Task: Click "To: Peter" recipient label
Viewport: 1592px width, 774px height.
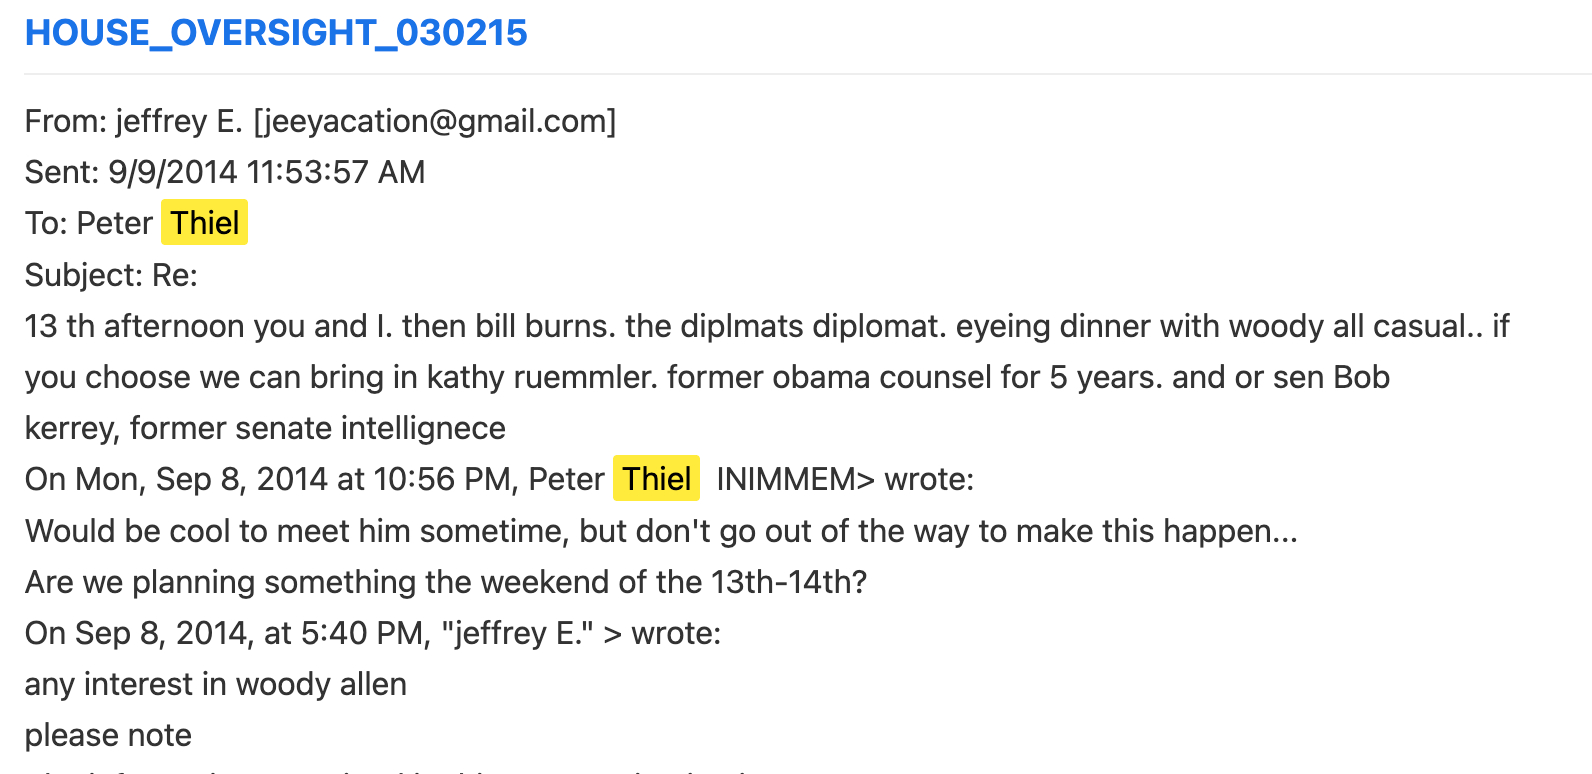Action: coord(89,223)
